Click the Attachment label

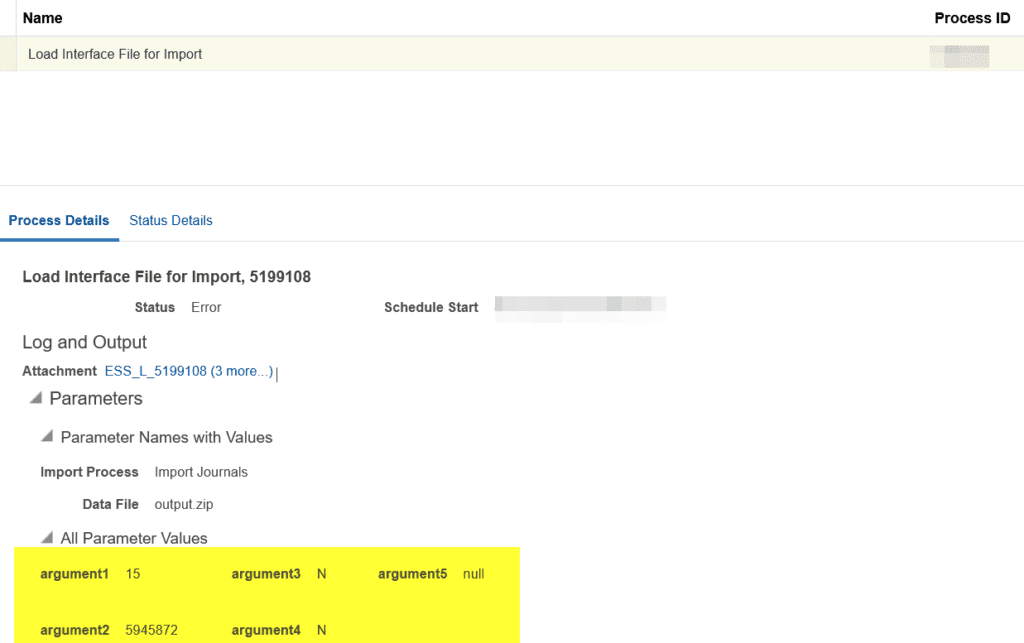coord(59,371)
